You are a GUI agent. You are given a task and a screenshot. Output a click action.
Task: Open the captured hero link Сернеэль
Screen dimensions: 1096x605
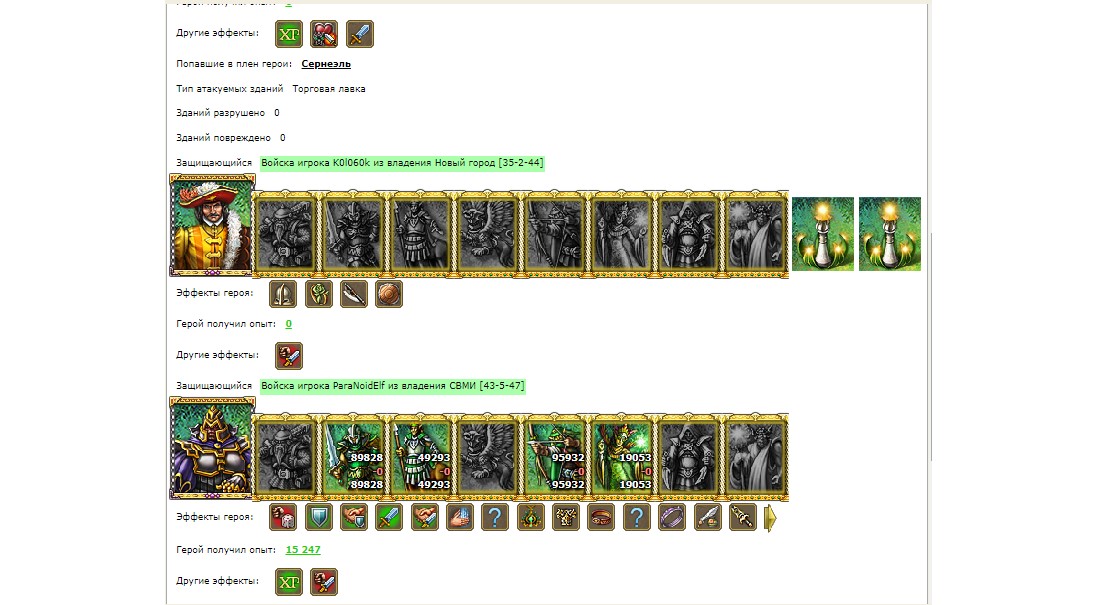coord(326,64)
